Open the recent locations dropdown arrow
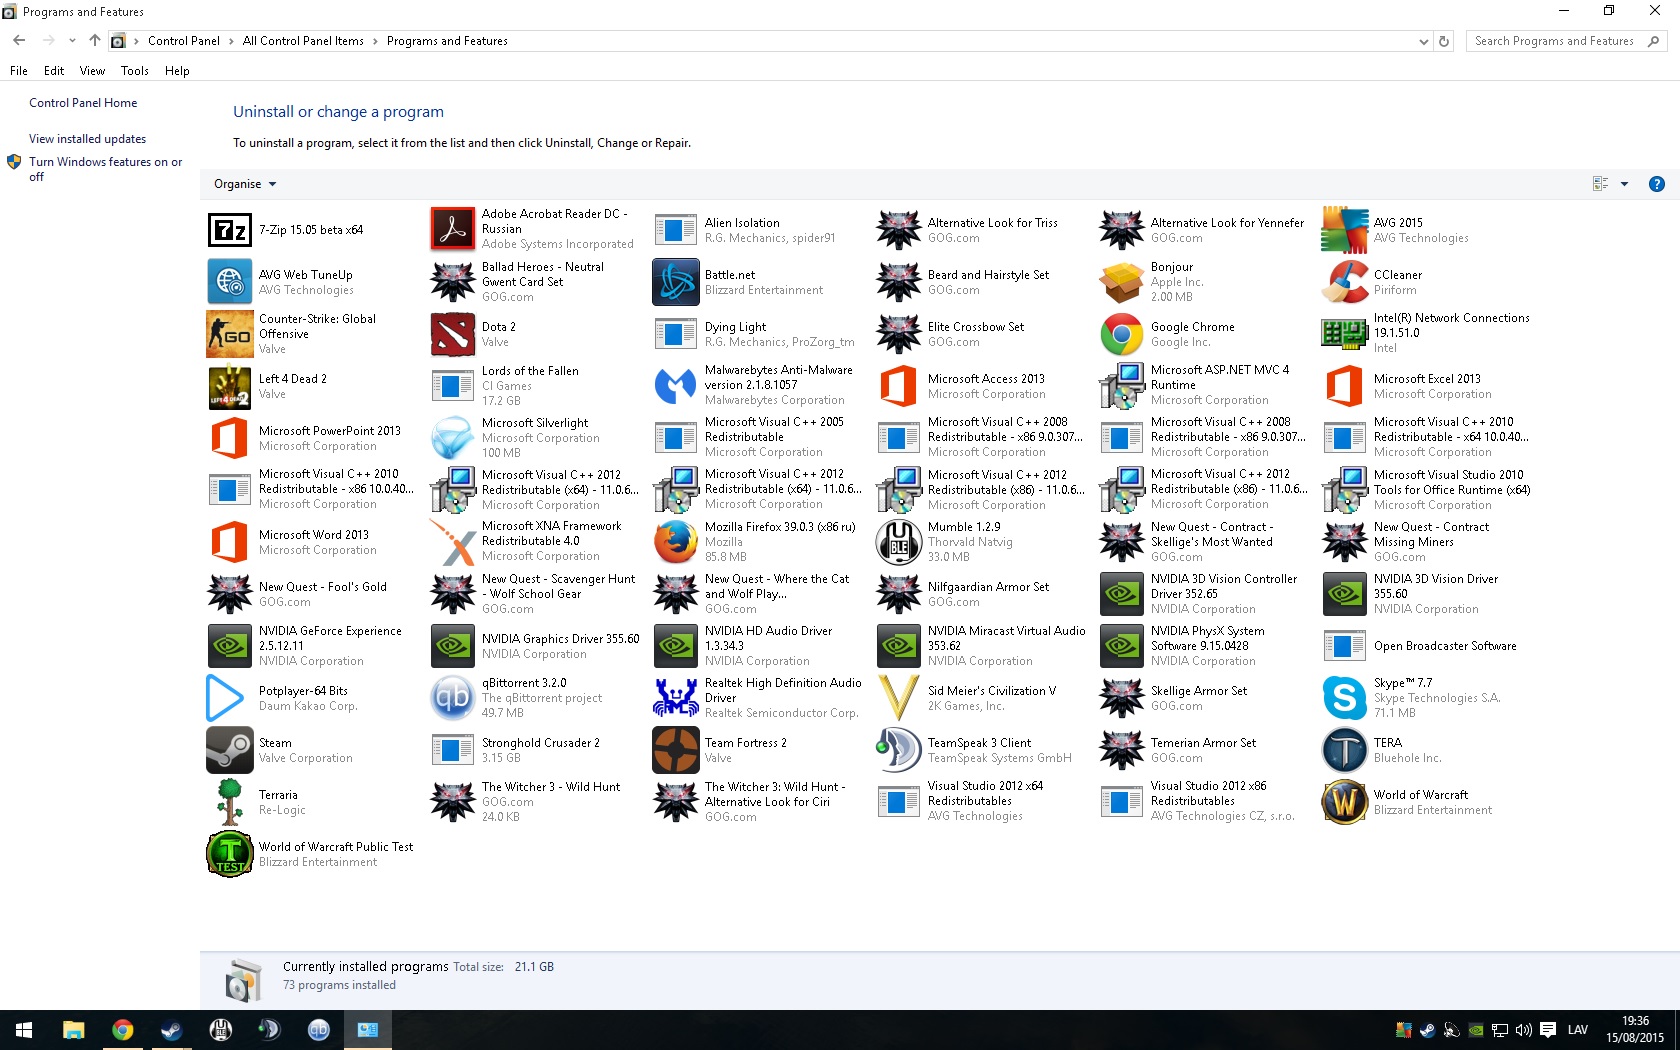 (72, 41)
